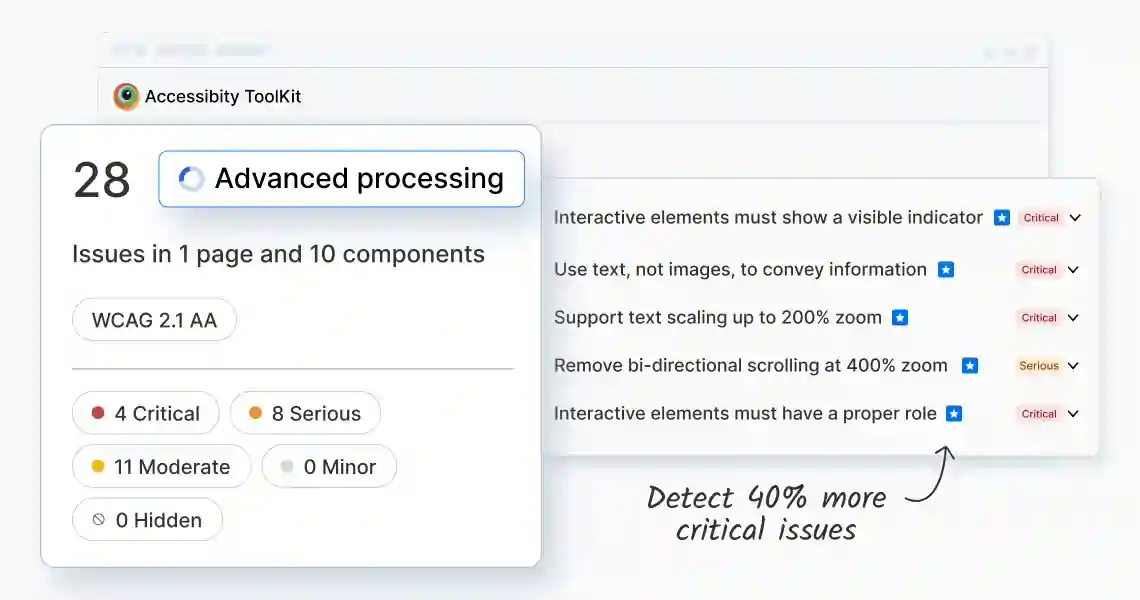The image size is (1140, 600).
Task: Click star badge beside text not images issue
Action: [946, 270]
